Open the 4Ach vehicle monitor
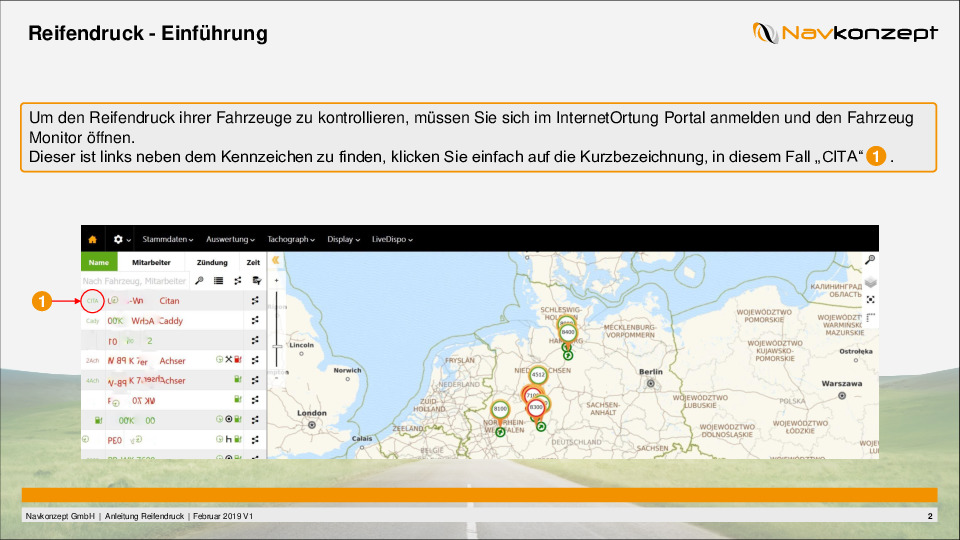The width and height of the screenshot is (960, 540). (x=92, y=380)
